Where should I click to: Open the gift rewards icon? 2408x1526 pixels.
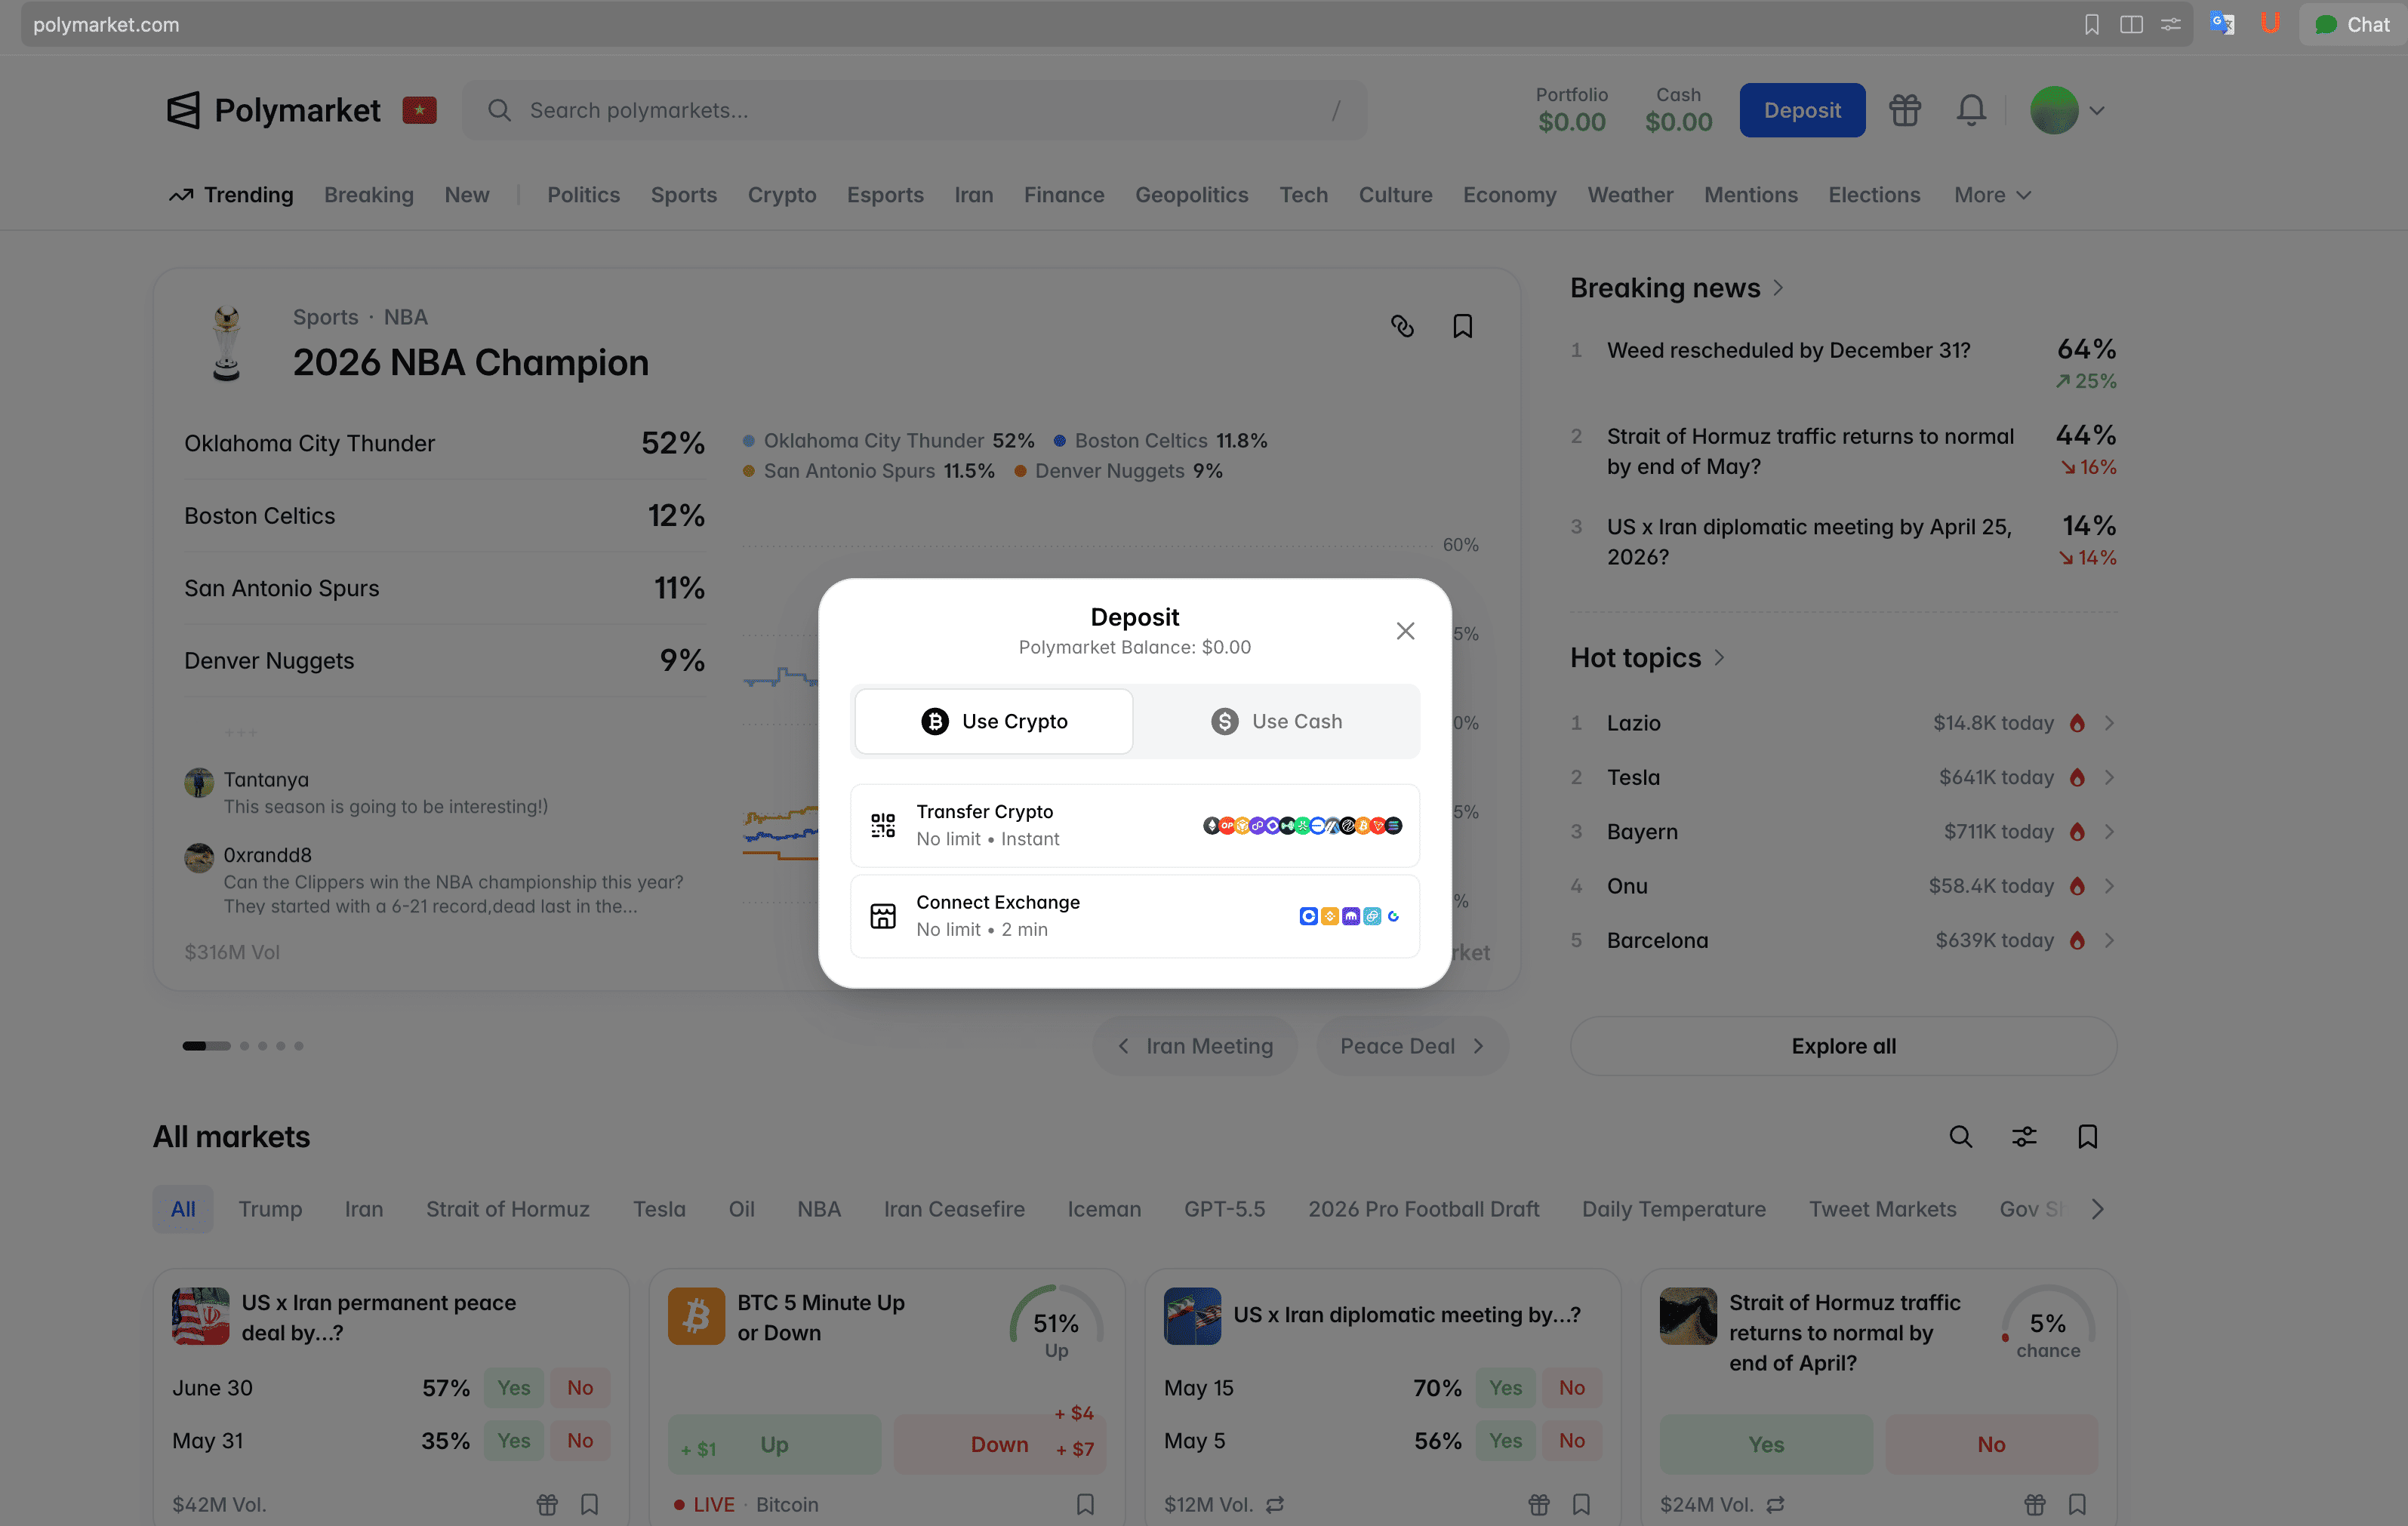1904,110
